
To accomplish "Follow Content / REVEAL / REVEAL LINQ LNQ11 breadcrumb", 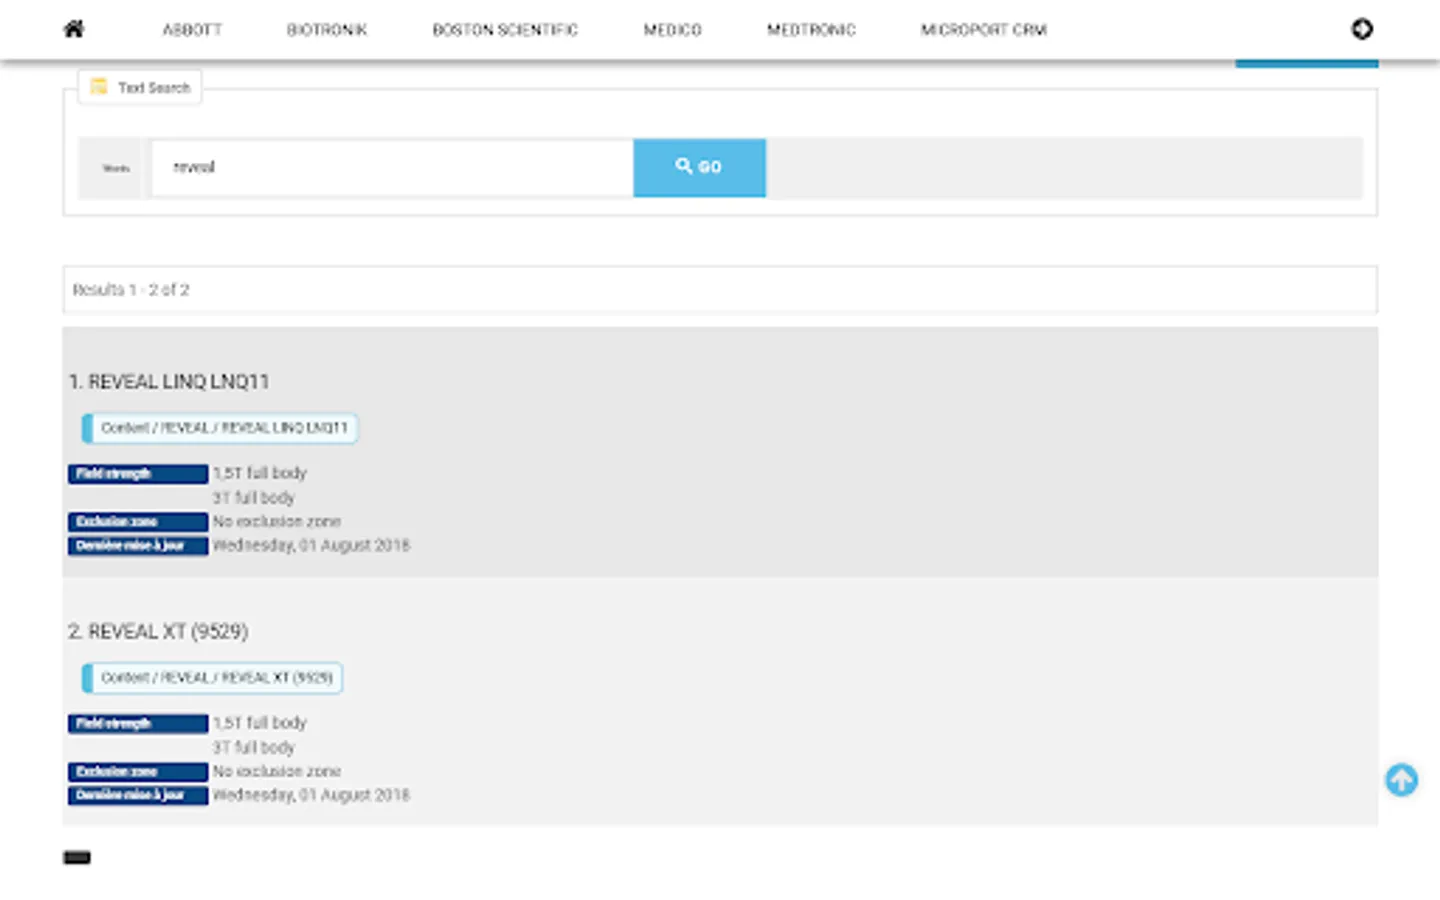I will click(220, 428).
